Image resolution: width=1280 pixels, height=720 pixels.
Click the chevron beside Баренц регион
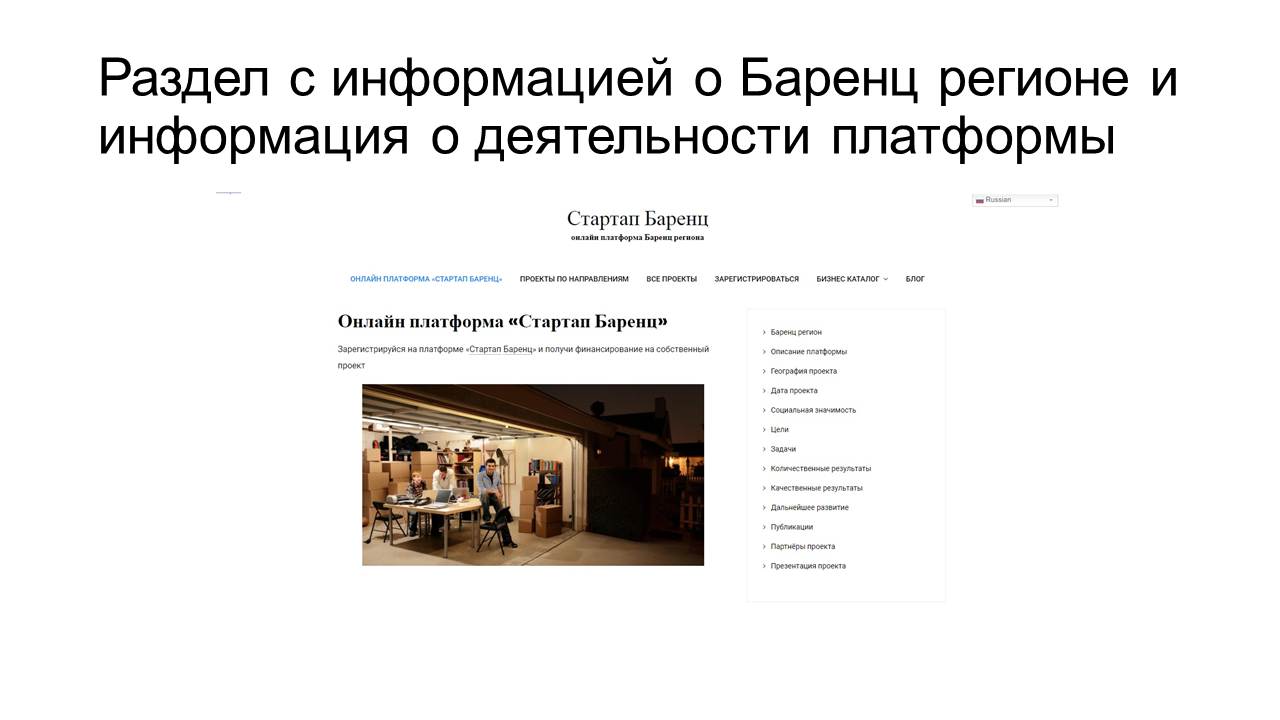click(x=764, y=332)
